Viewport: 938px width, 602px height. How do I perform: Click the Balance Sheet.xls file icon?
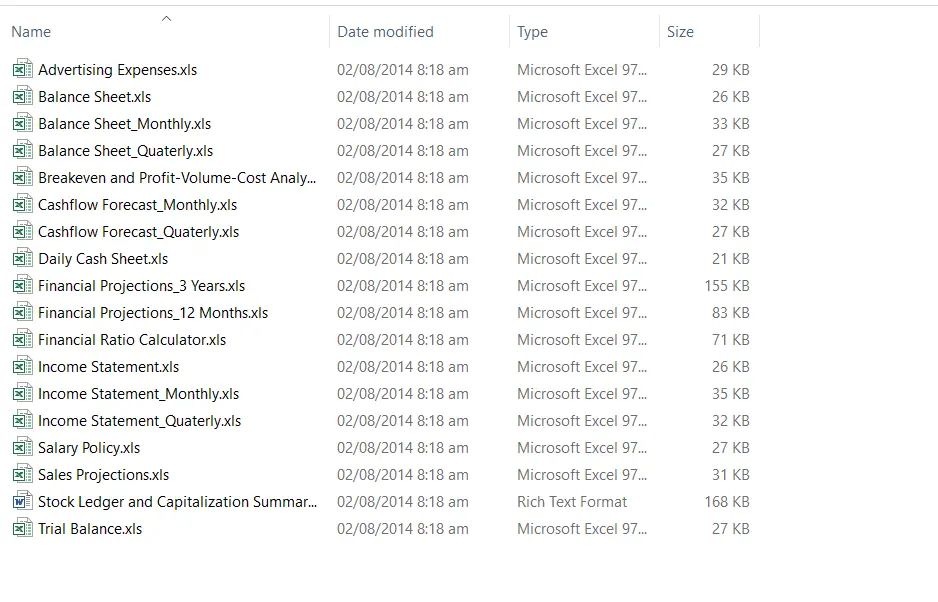[23, 96]
